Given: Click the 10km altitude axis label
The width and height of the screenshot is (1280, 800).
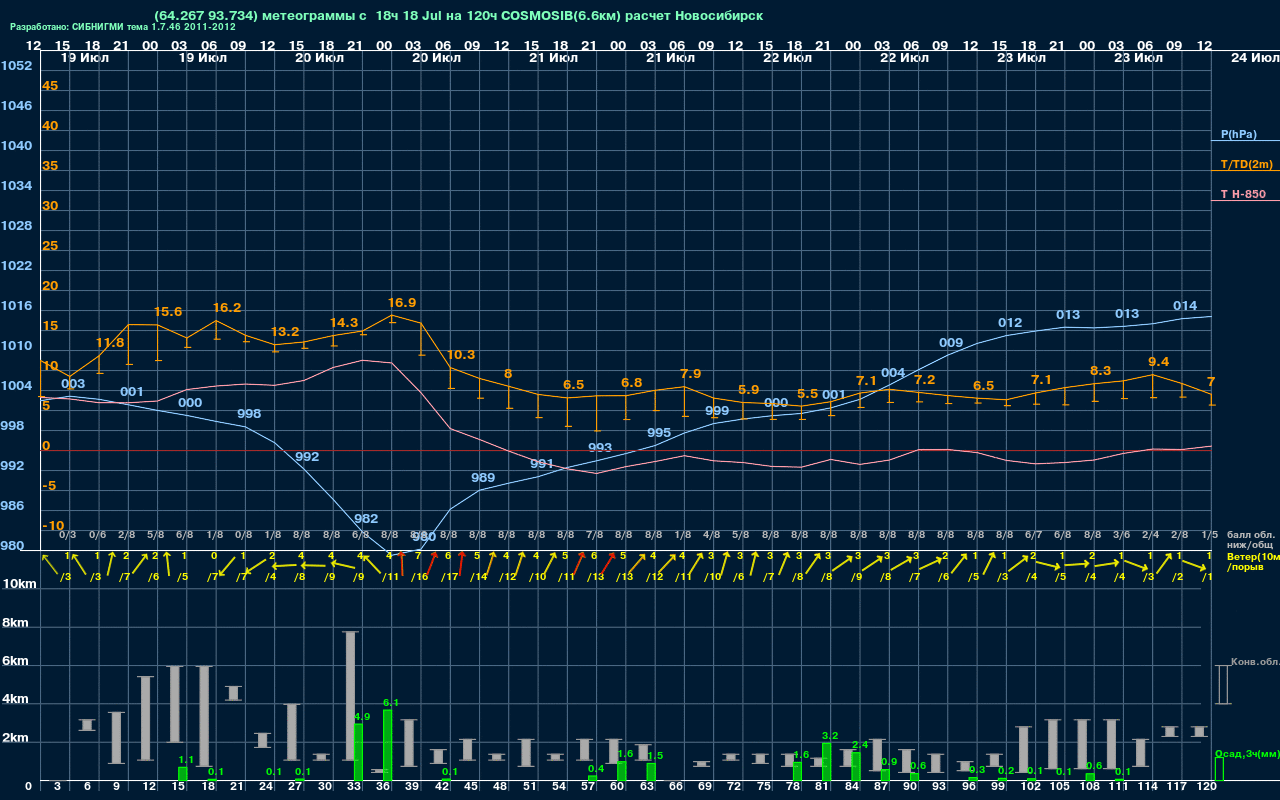Looking at the screenshot, I should tap(19, 582).
